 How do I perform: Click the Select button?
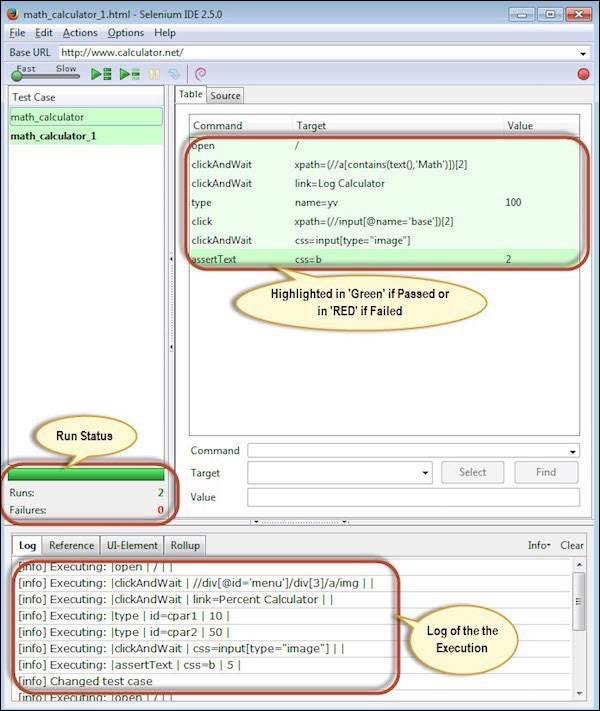click(473, 472)
